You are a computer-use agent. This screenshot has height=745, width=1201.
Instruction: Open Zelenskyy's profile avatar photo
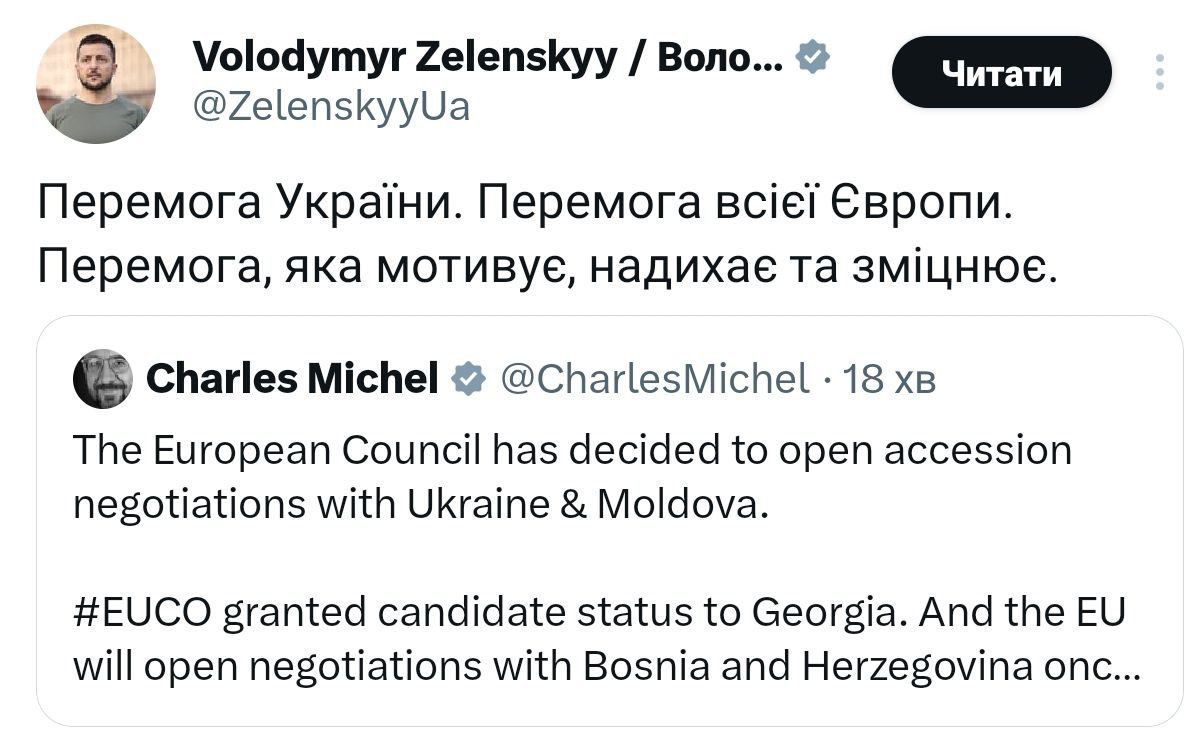(x=95, y=84)
